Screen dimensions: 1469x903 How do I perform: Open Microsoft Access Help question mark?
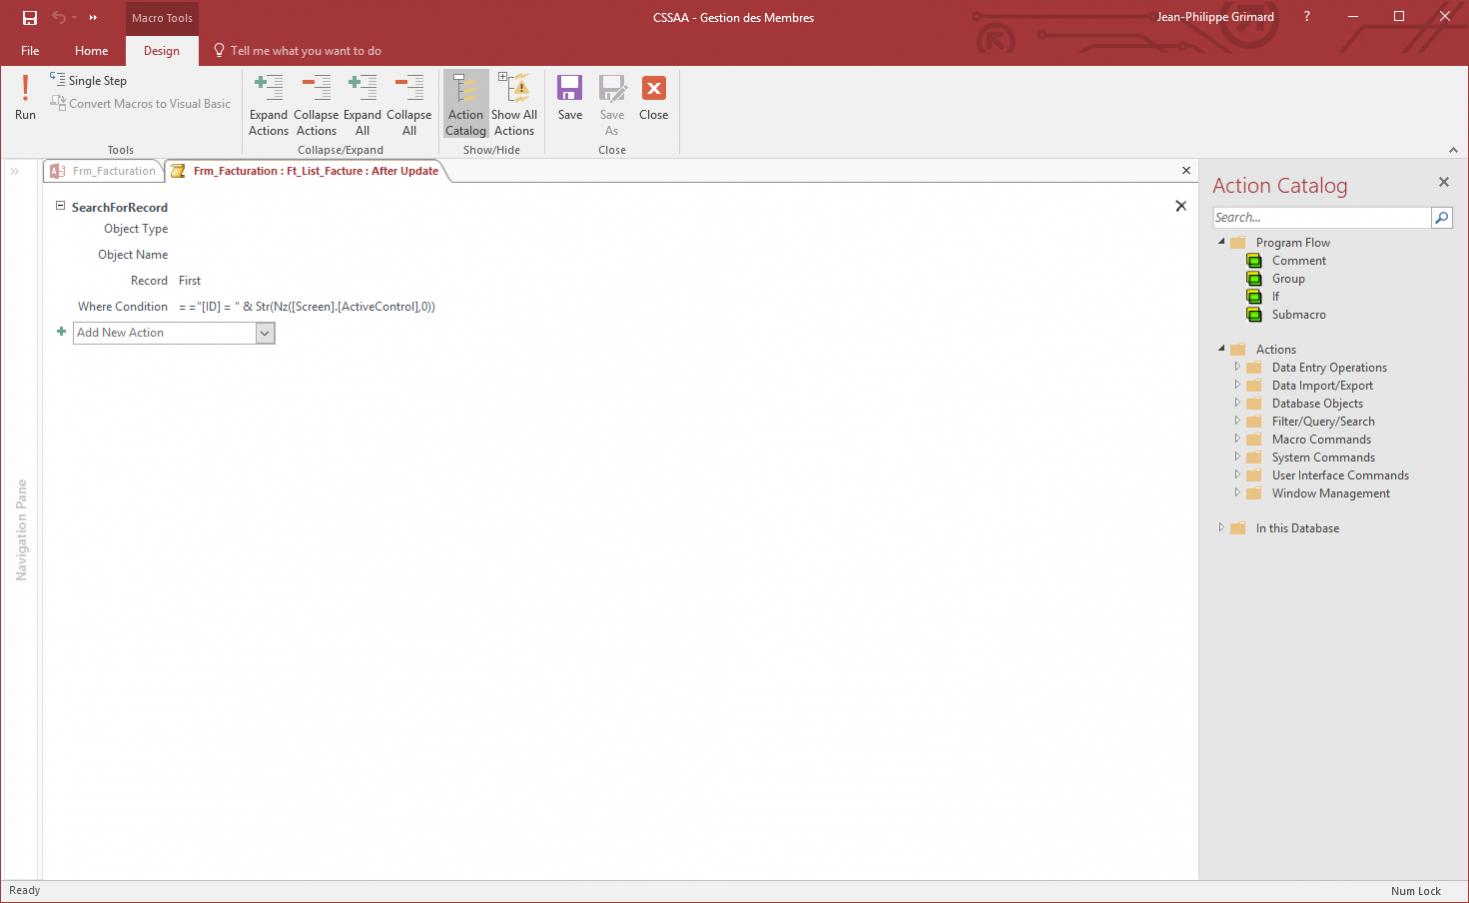click(1307, 17)
